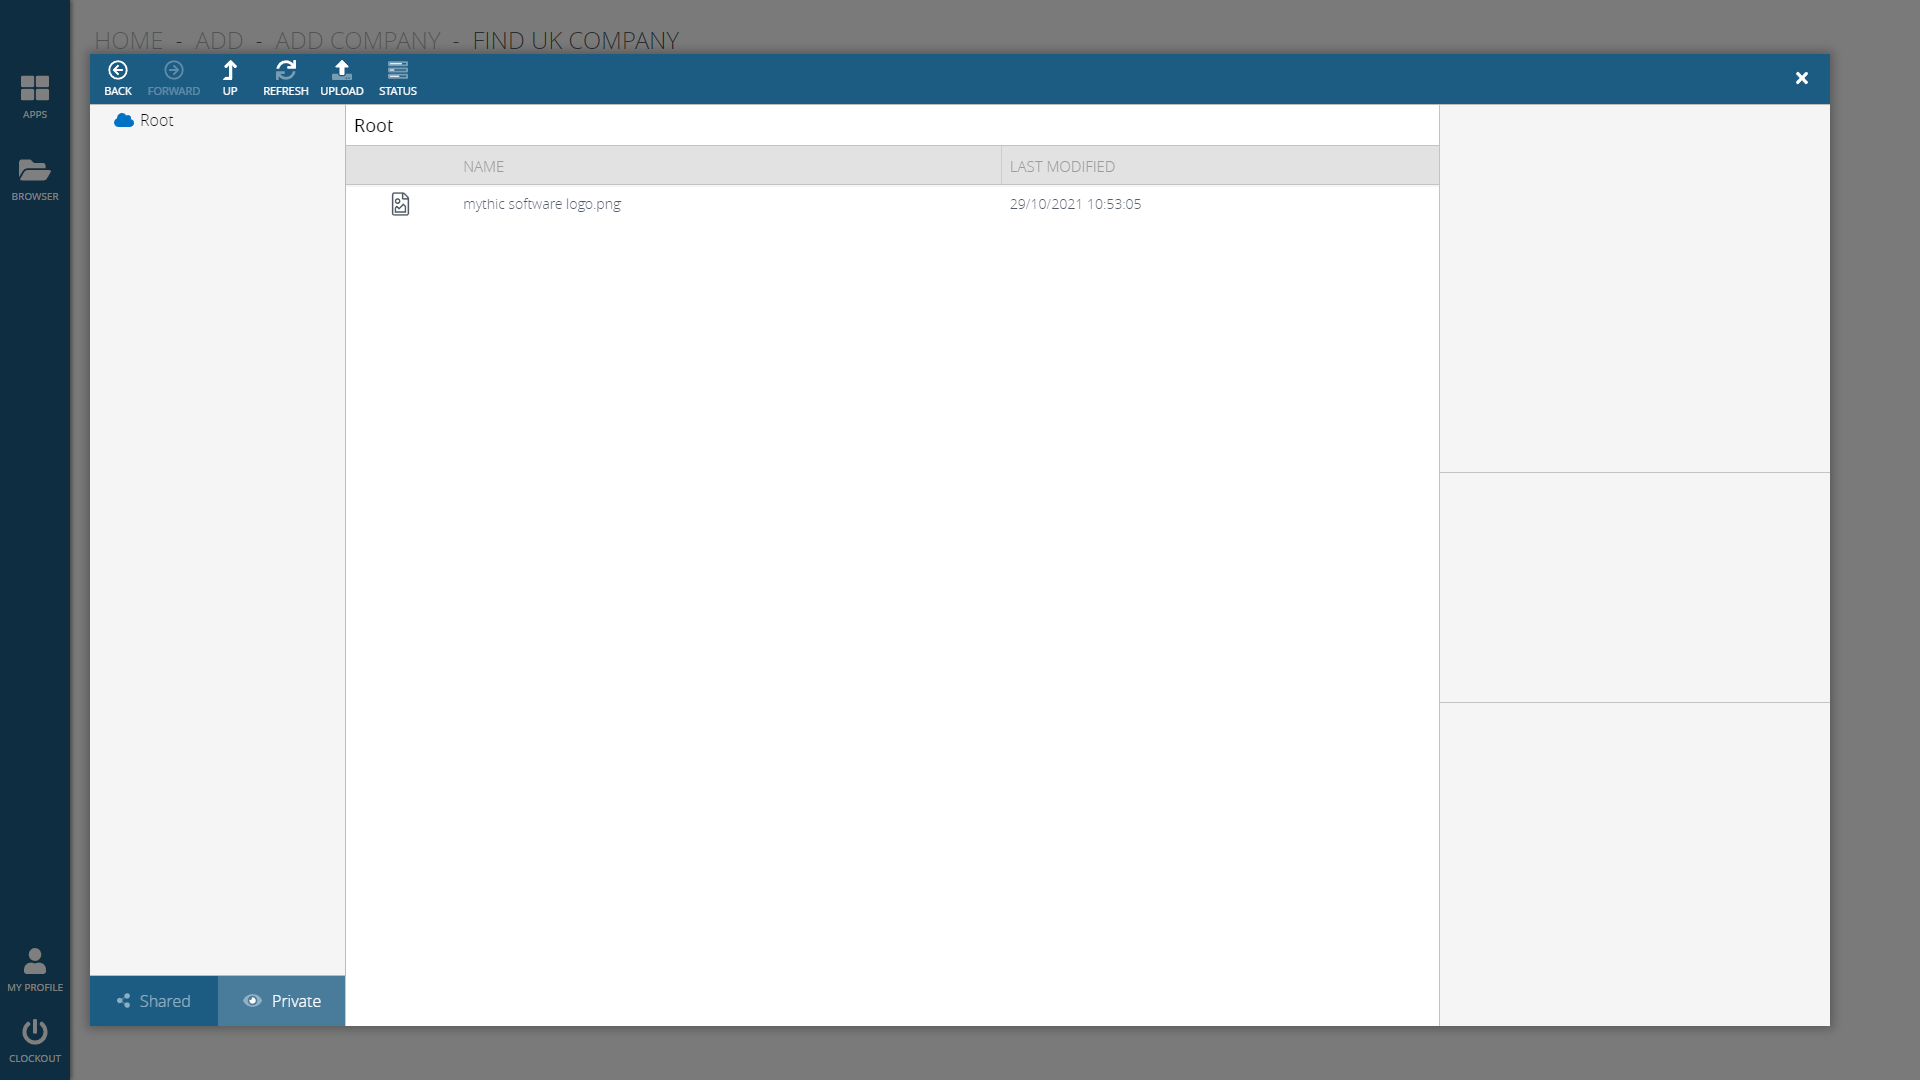Click the file's modified date cell
Image resolution: width=1920 pixels, height=1080 pixels.
(x=1075, y=204)
